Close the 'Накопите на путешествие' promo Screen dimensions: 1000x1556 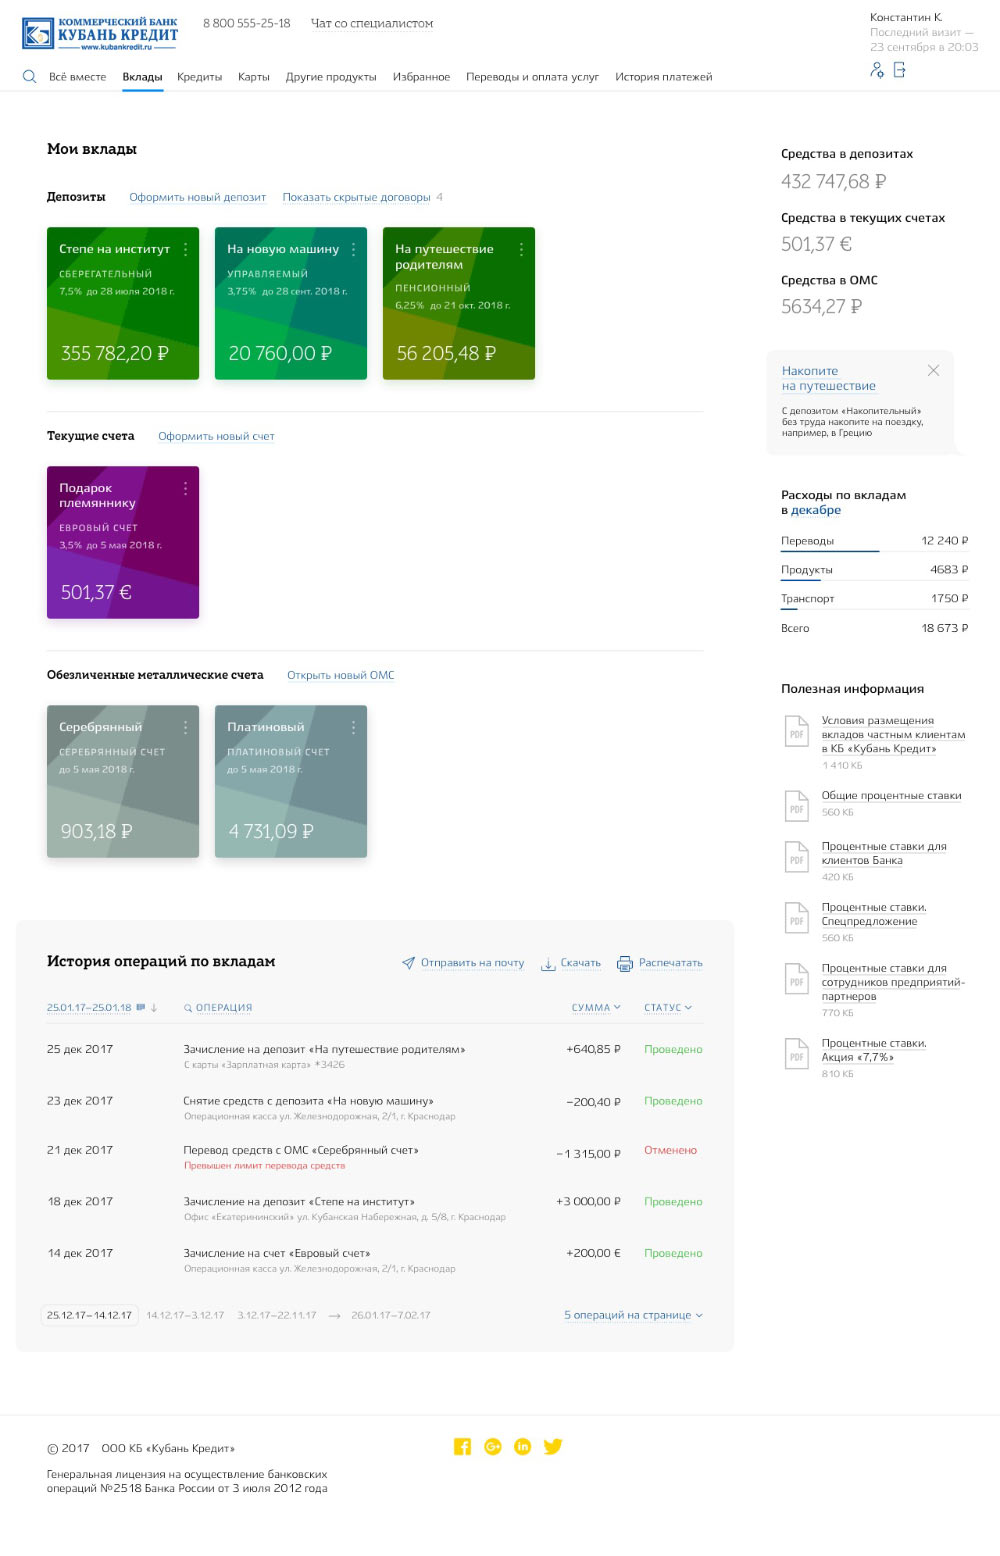[x=933, y=371]
